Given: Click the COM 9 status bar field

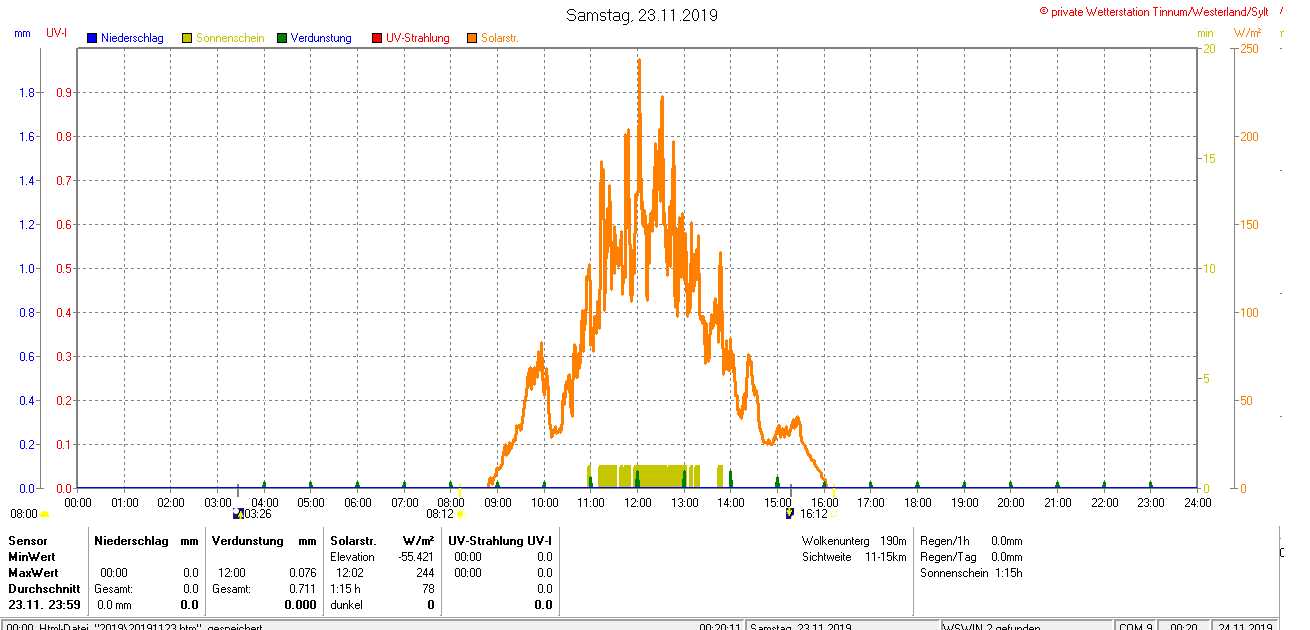Looking at the screenshot, I should click(1137, 626).
